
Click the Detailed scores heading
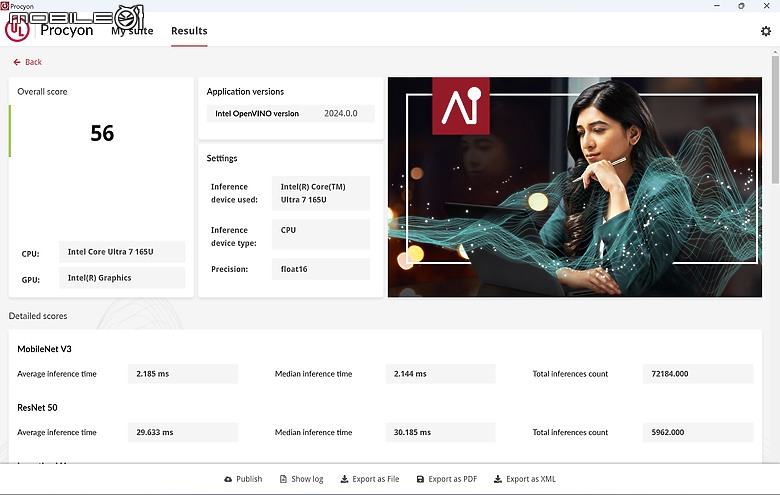coord(38,316)
